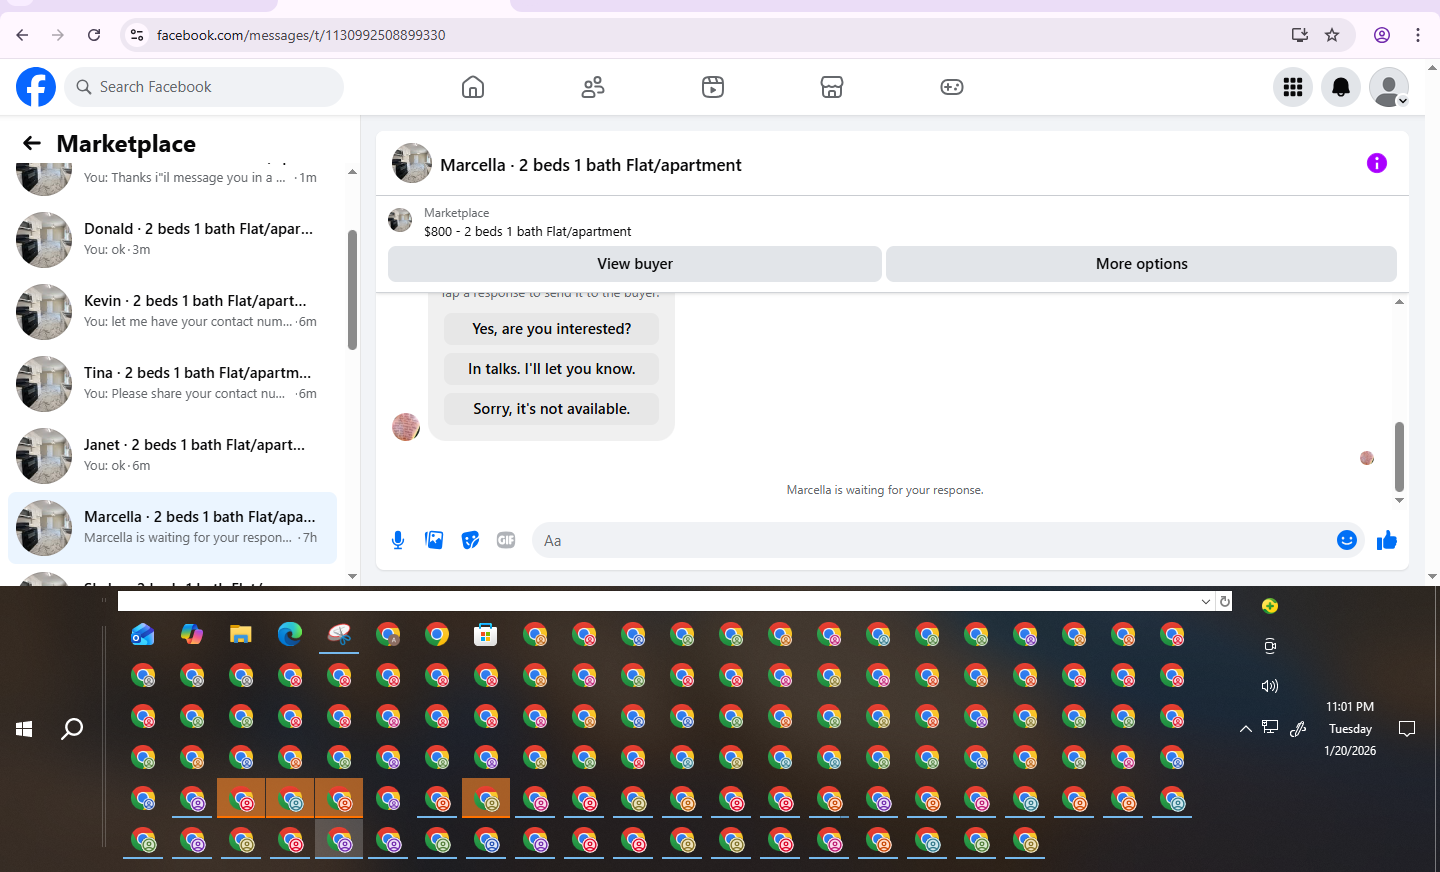Viewport: 1440px width, 872px height.
Task: Bookmark this page with star icon
Action: tap(1332, 35)
